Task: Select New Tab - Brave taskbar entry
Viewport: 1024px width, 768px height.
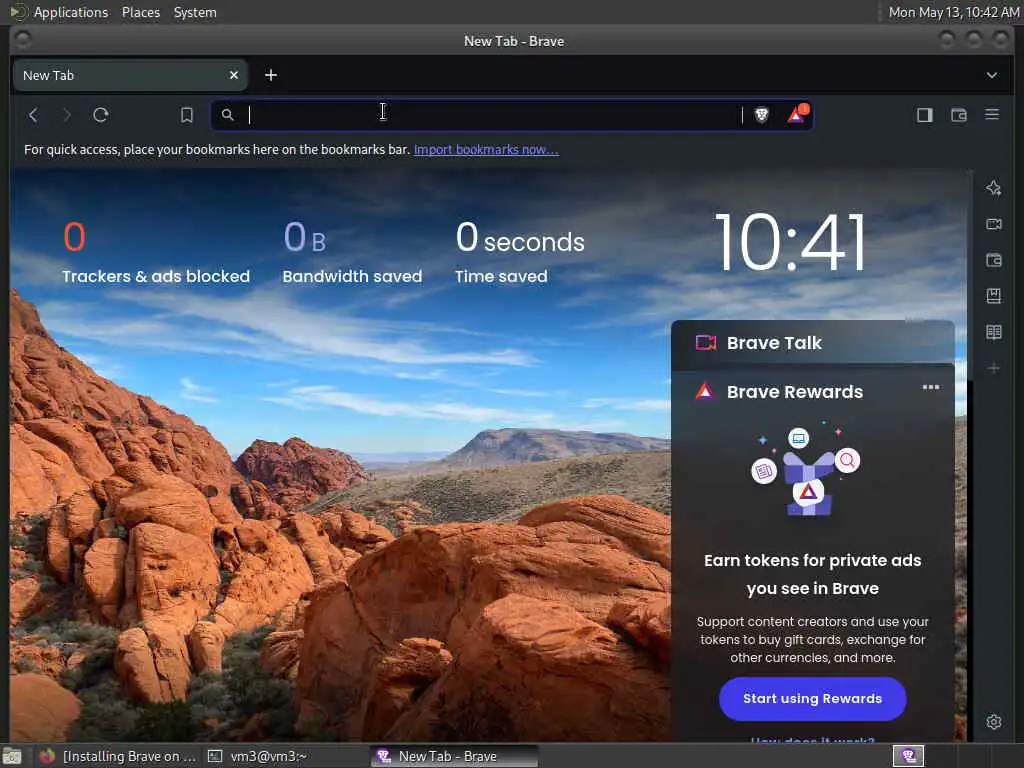Action: (455, 756)
